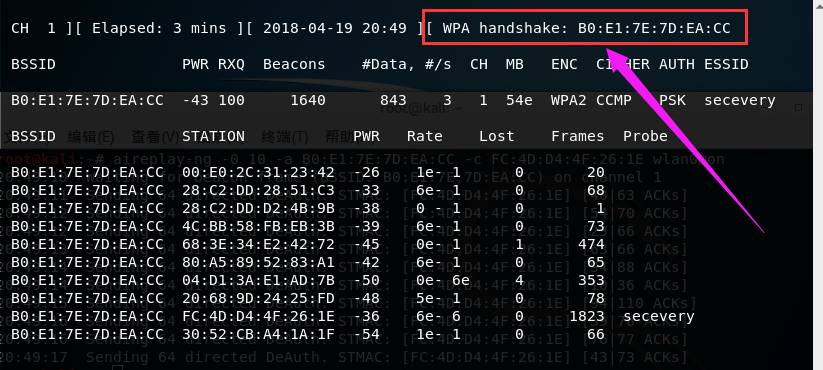Click the station power value '-54'

(366, 334)
